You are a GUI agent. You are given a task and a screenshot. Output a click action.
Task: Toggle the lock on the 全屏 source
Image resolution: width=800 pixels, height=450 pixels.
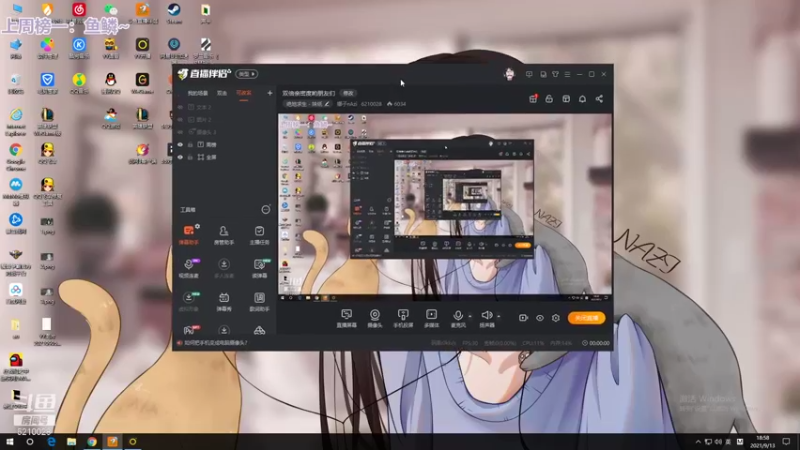click(x=190, y=157)
